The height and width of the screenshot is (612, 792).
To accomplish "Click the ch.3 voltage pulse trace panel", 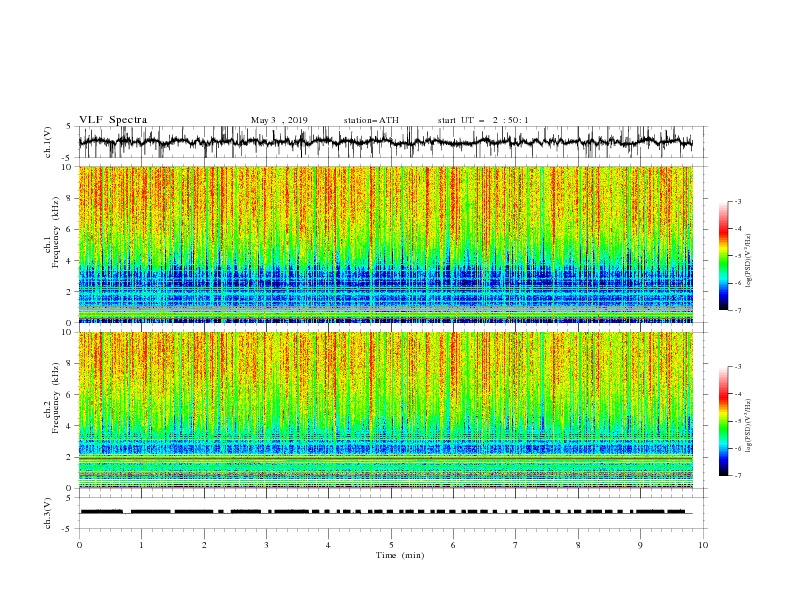I will coord(392,513).
